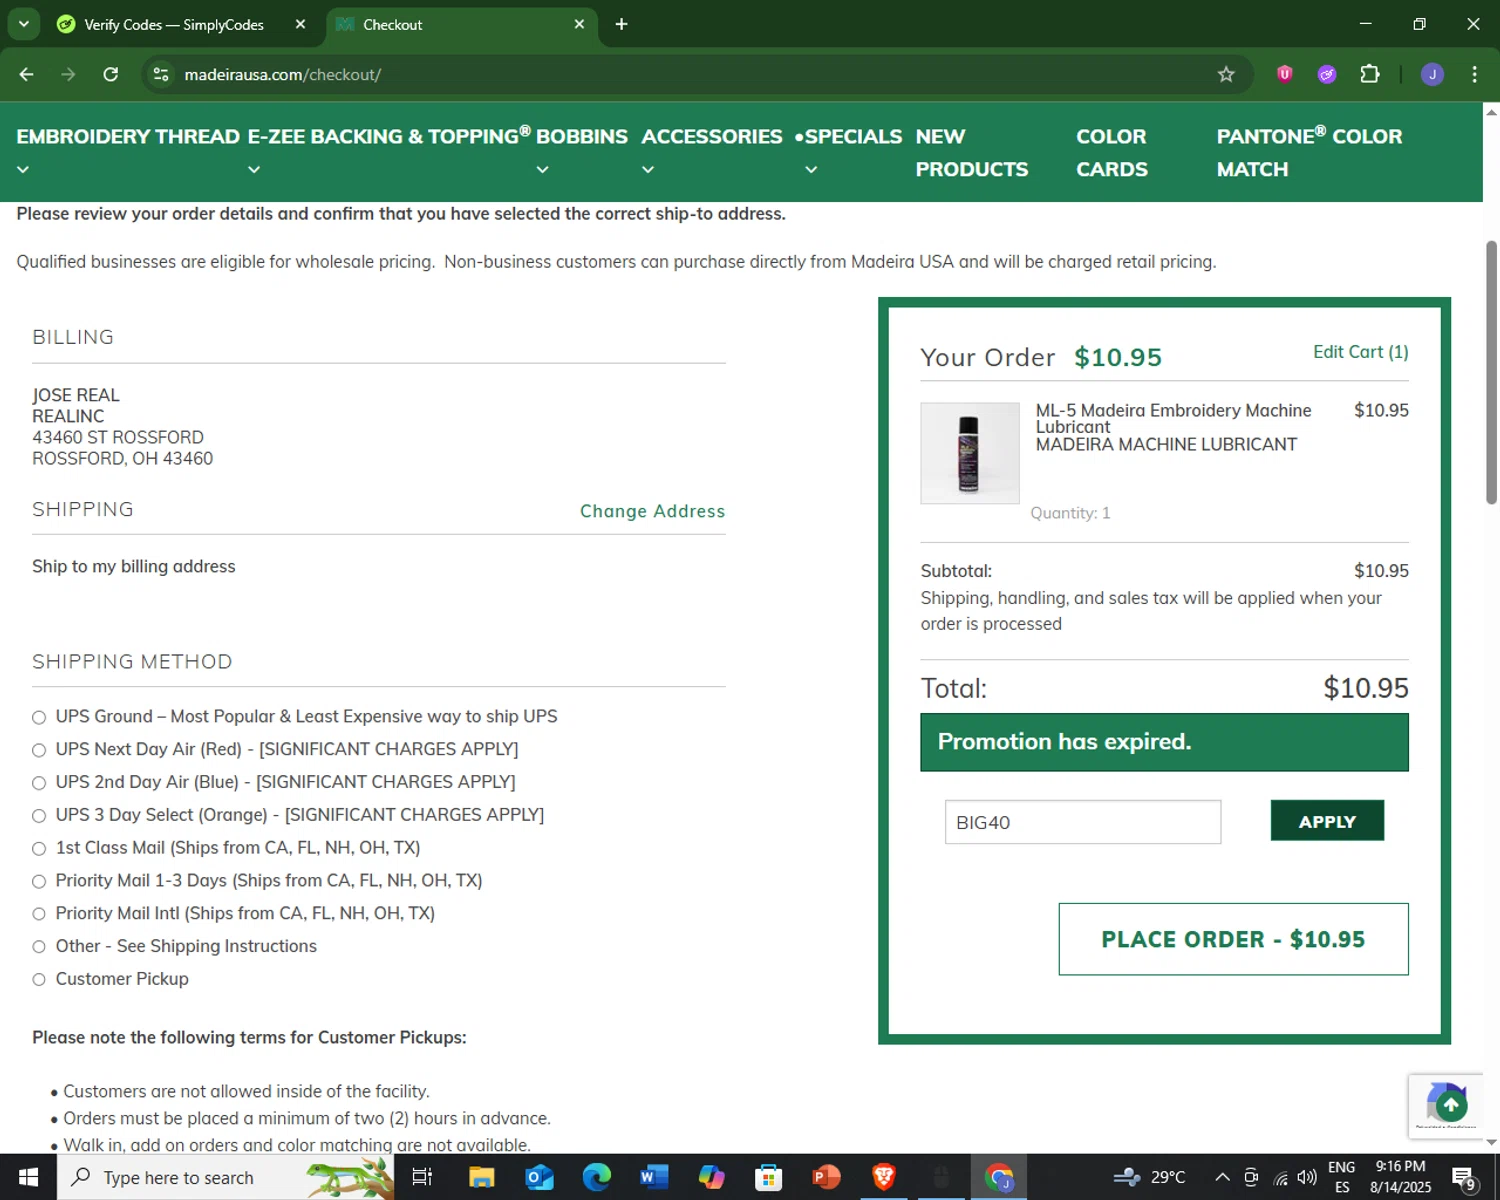The image size is (1500, 1200).
Task: Select UPS 2nd Day Air (Blue)
Action: 39,783
